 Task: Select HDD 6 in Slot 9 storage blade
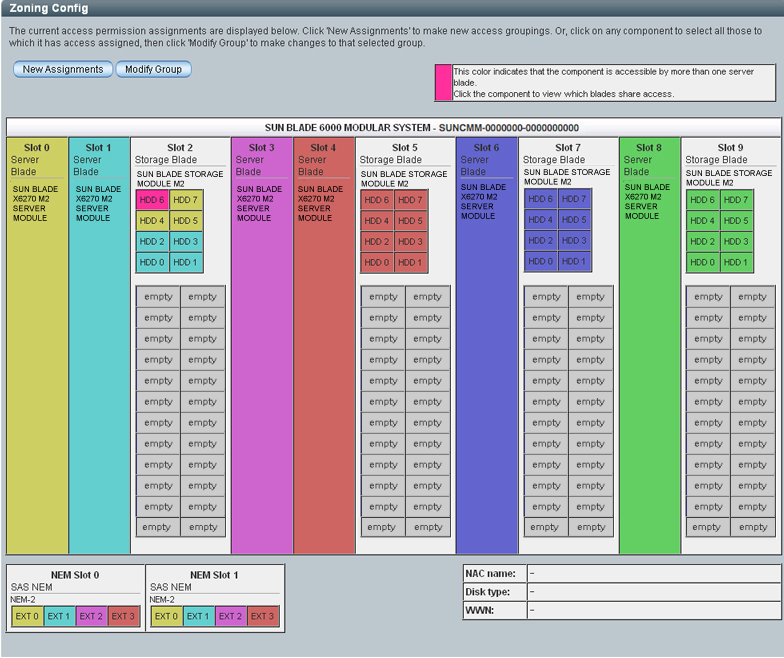pos(703,200)
